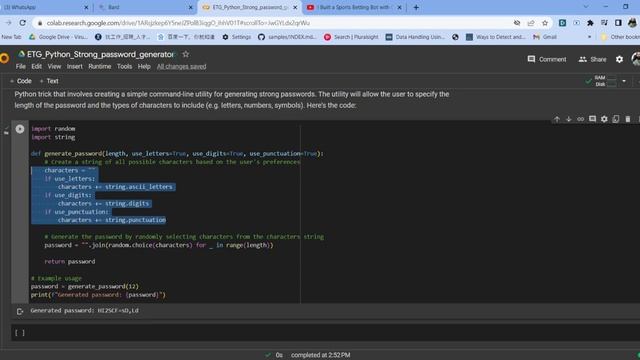Star the ETG notebook

[186, 54]
